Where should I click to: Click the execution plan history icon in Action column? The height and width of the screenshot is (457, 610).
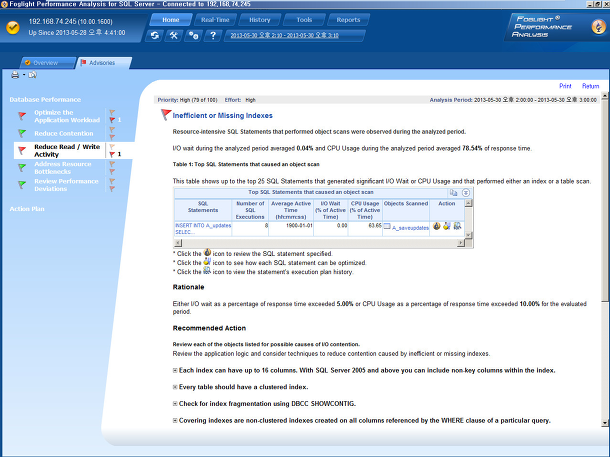(x=457, y=226)
